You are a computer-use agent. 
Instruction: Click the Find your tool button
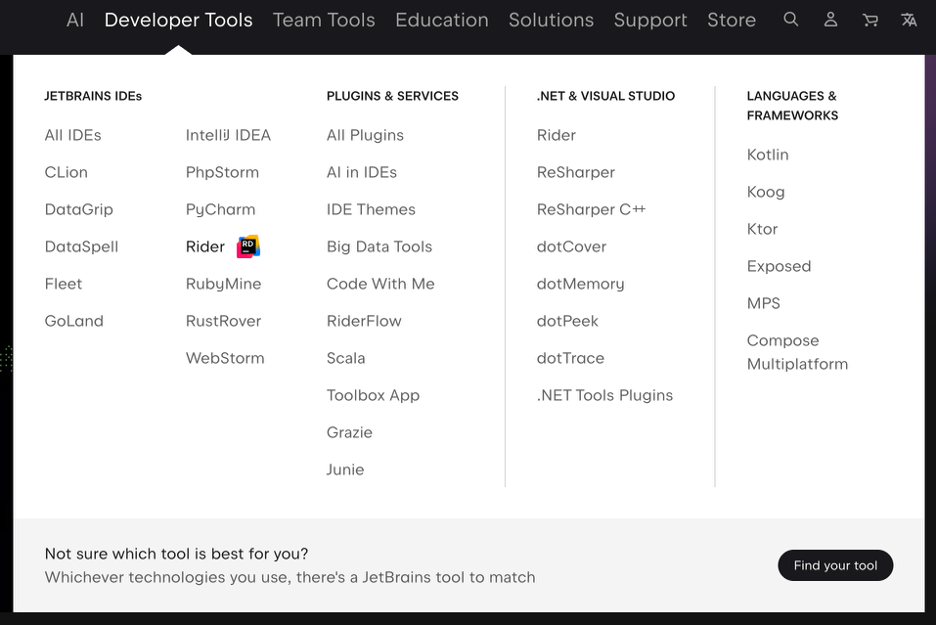(835, 565)
